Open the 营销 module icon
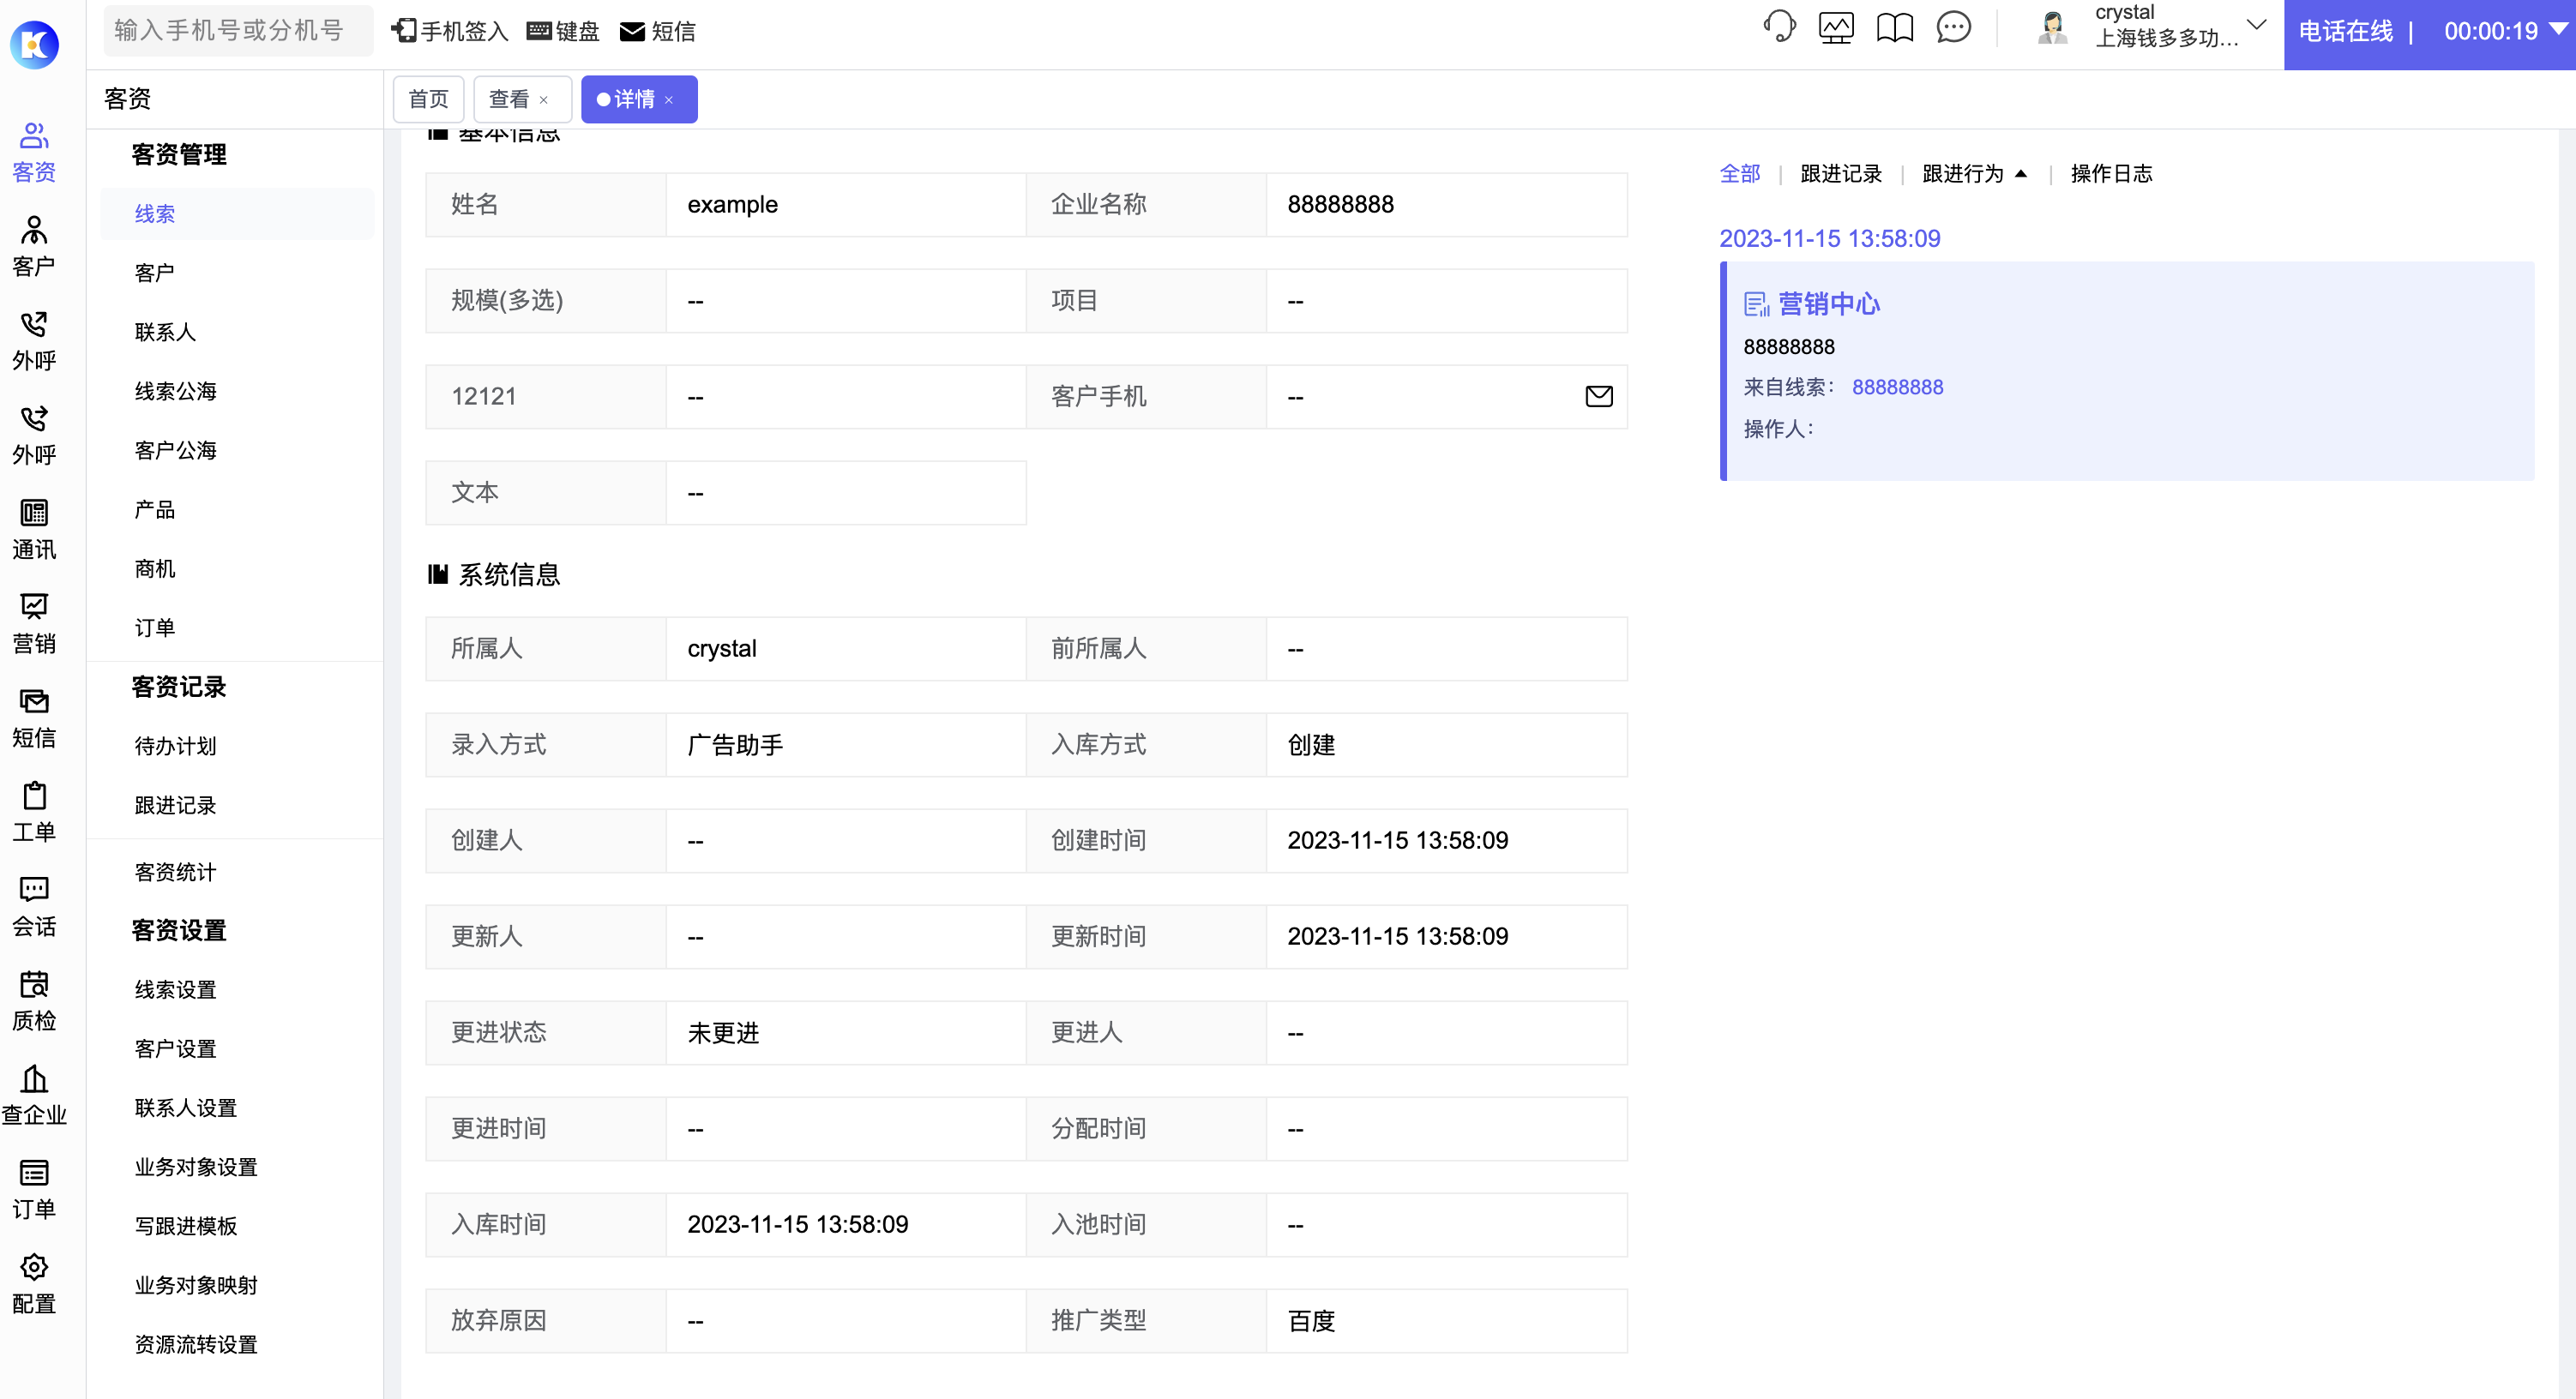 tap(34, 623)
